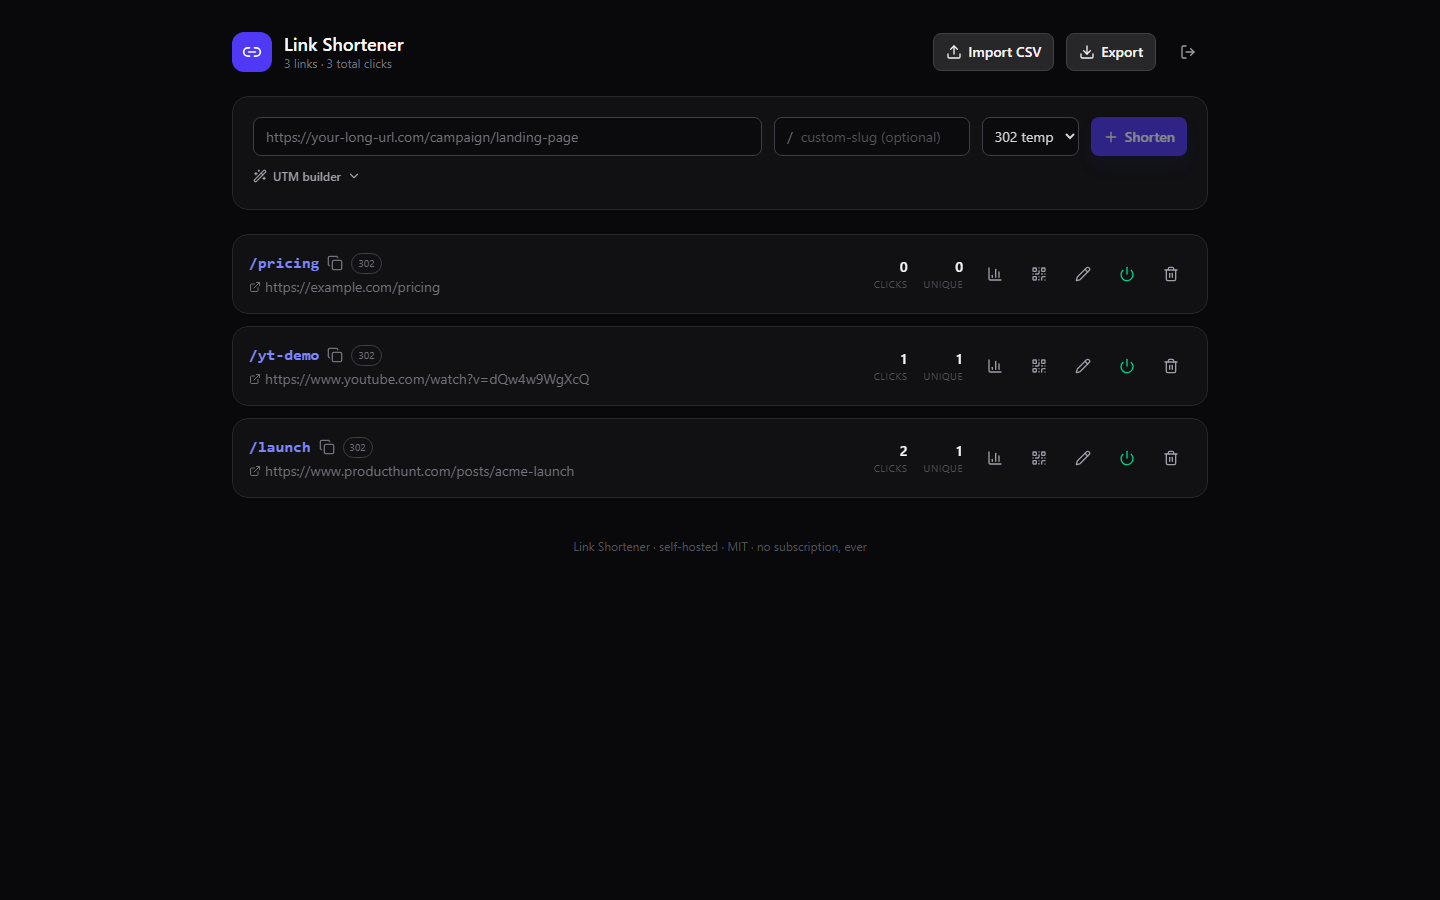The width and height of the screenshot is (1440, 900).
Task: Click the Link Shortener logo icon
Action: (x=252, y=52)
